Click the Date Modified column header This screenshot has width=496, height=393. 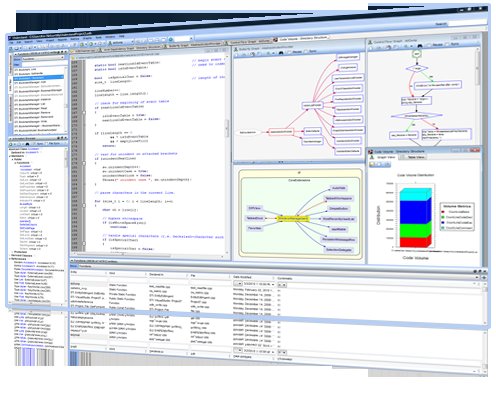[253, 277]
